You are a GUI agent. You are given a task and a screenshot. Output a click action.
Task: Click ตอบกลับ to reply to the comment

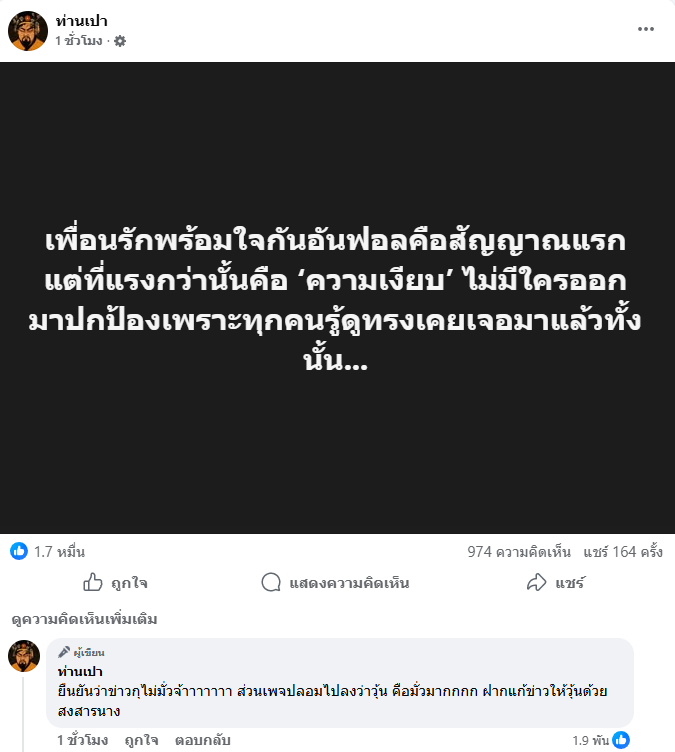tap(202, 740)
